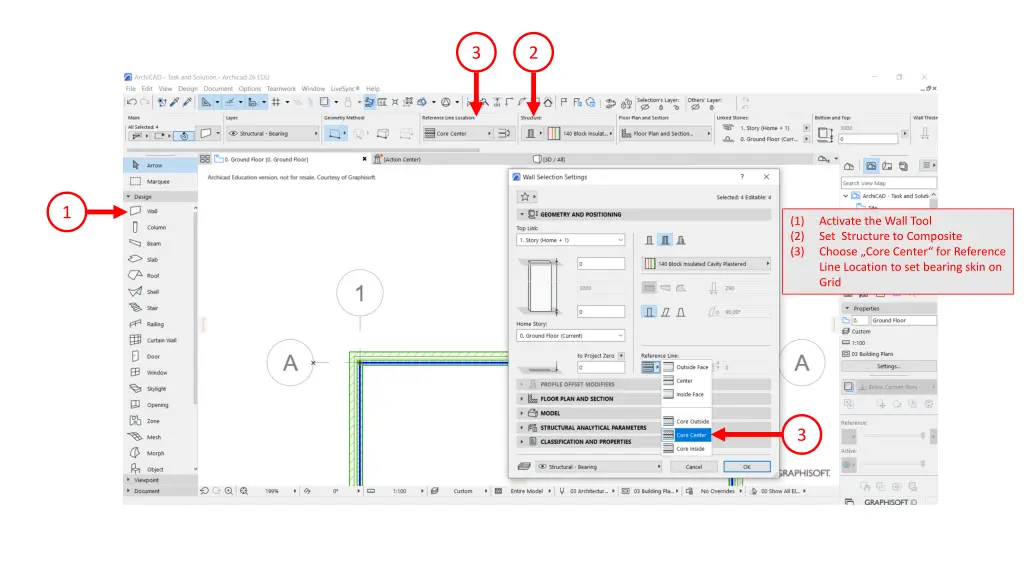Select Core Inside reference line option
Viewport: 1024px width, 576px height.
point(686,449)
